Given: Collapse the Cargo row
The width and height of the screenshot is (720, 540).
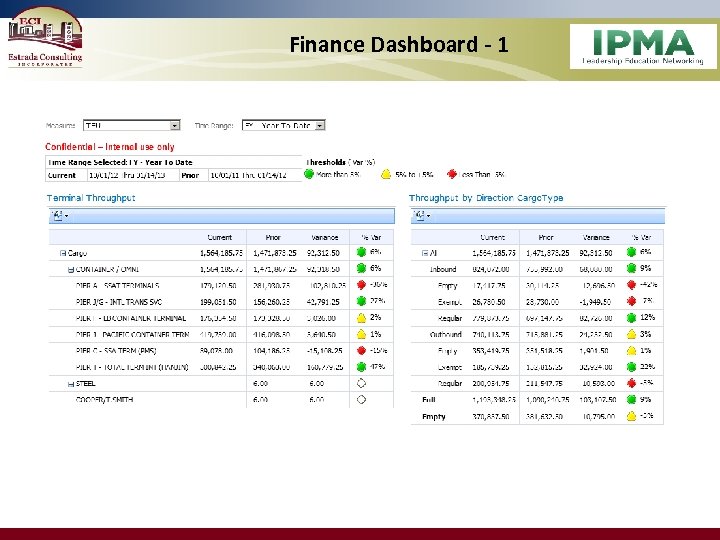Looking at the screenshot, I should pos(63,253).
